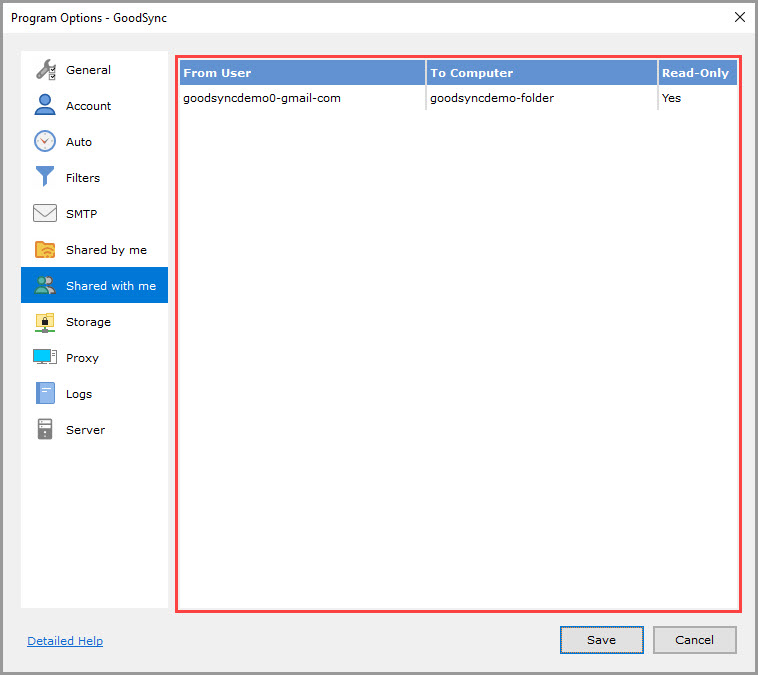Sort by From User column header
The height and width of the screenshot is (675, 758).
click(303, 73)
